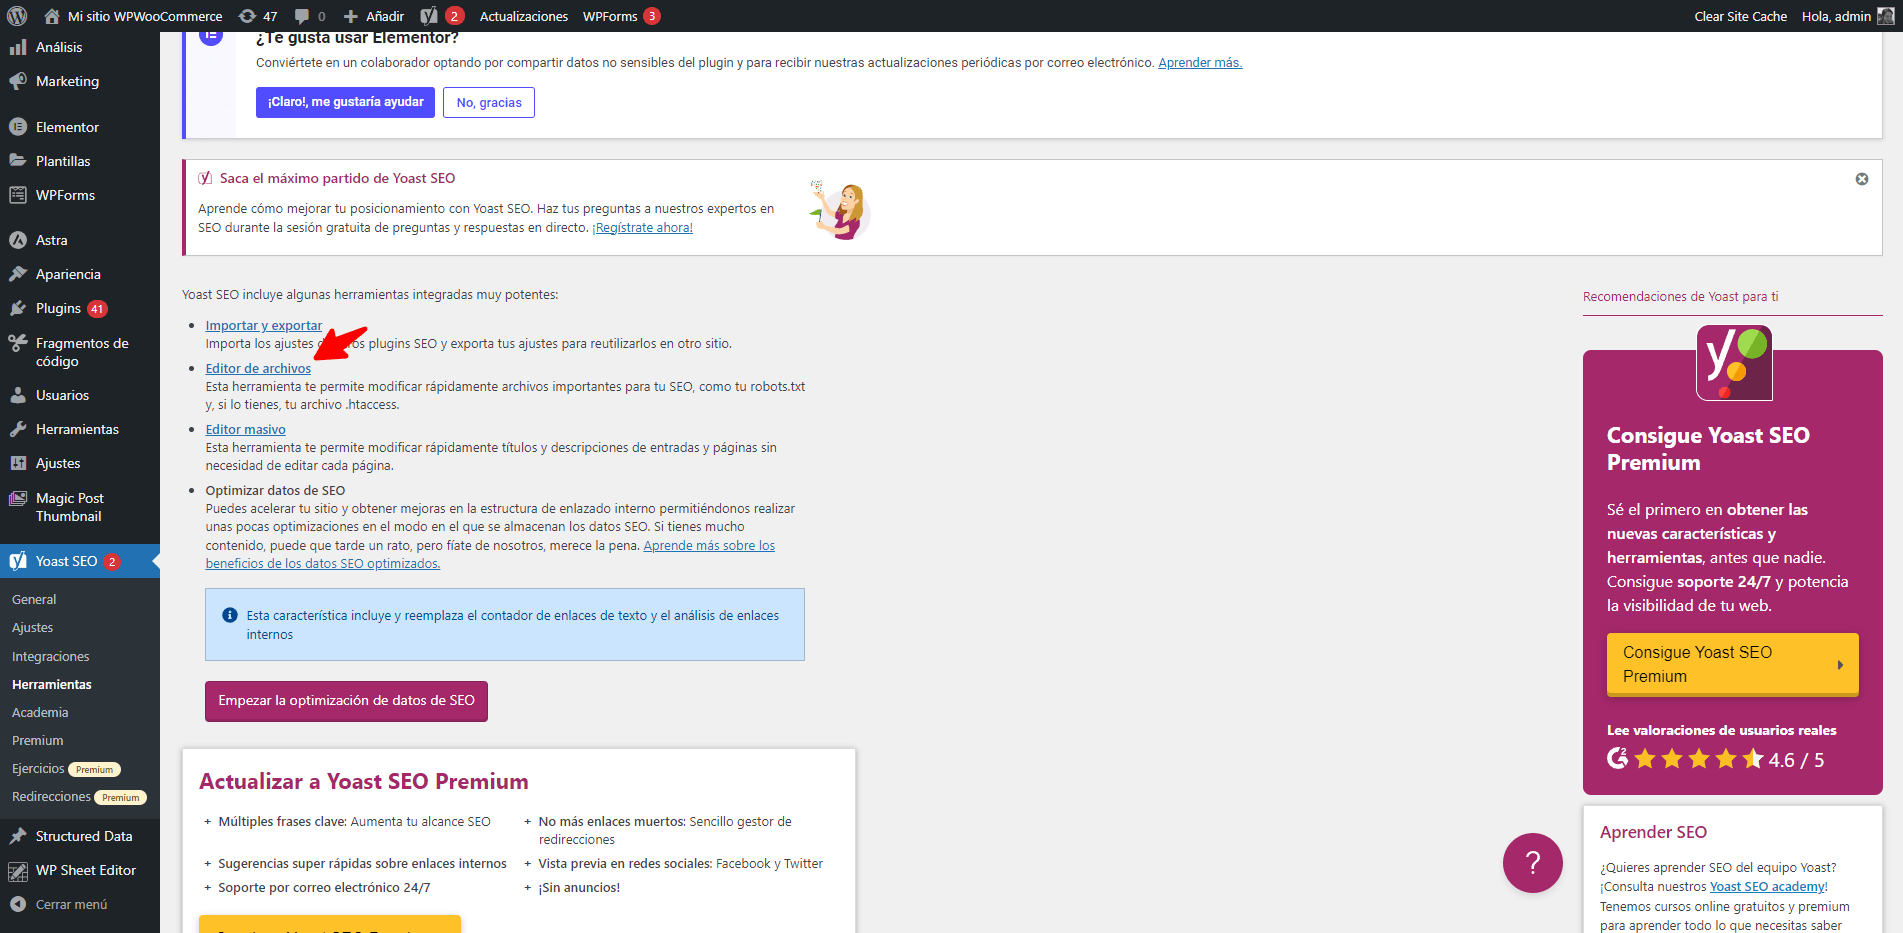Viewport: 1903px width, 933px height.
Task: Open Premium submenu item
Action: coord(38,741)
